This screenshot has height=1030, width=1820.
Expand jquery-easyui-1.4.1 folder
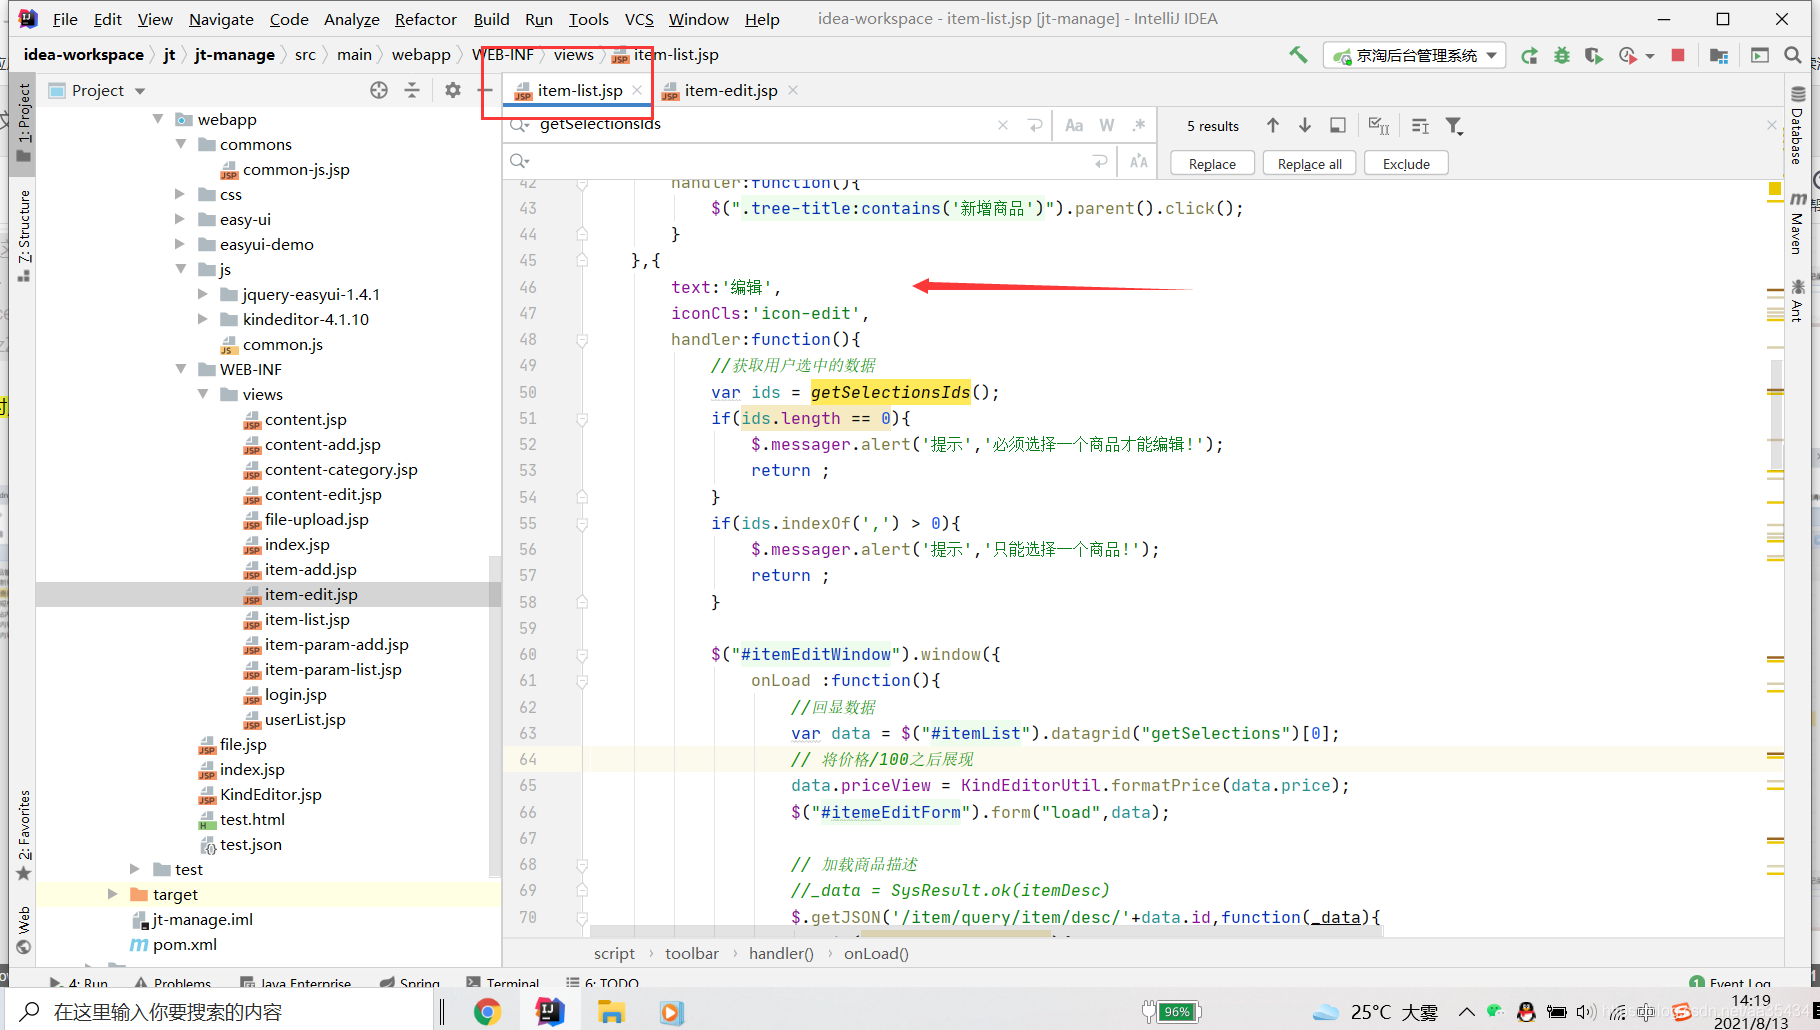(203, 294)
